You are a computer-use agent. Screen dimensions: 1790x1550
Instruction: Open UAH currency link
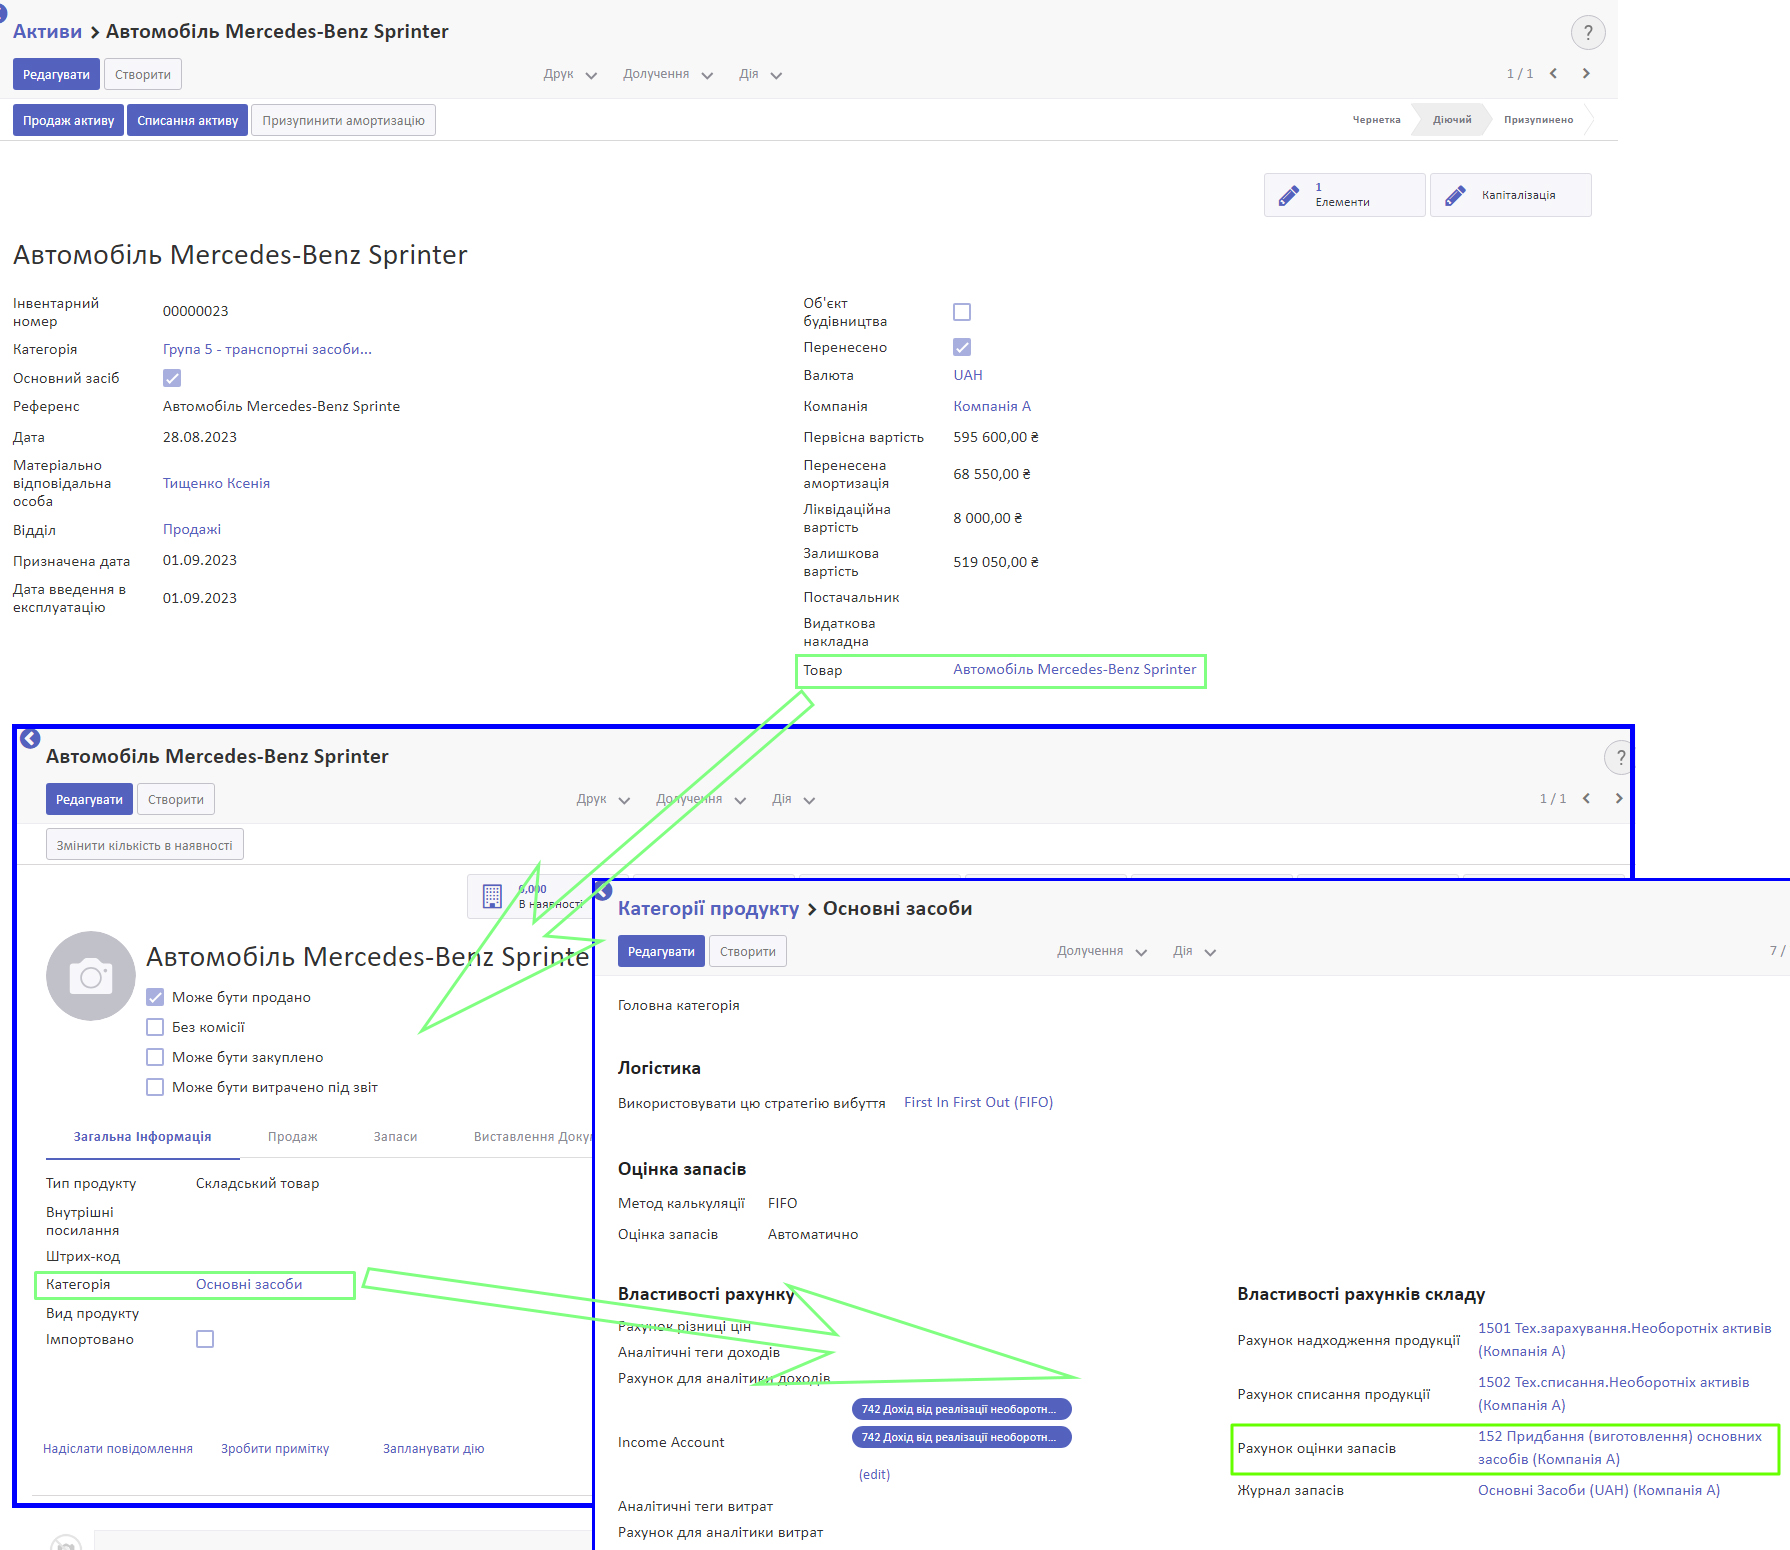pos(968,375)
